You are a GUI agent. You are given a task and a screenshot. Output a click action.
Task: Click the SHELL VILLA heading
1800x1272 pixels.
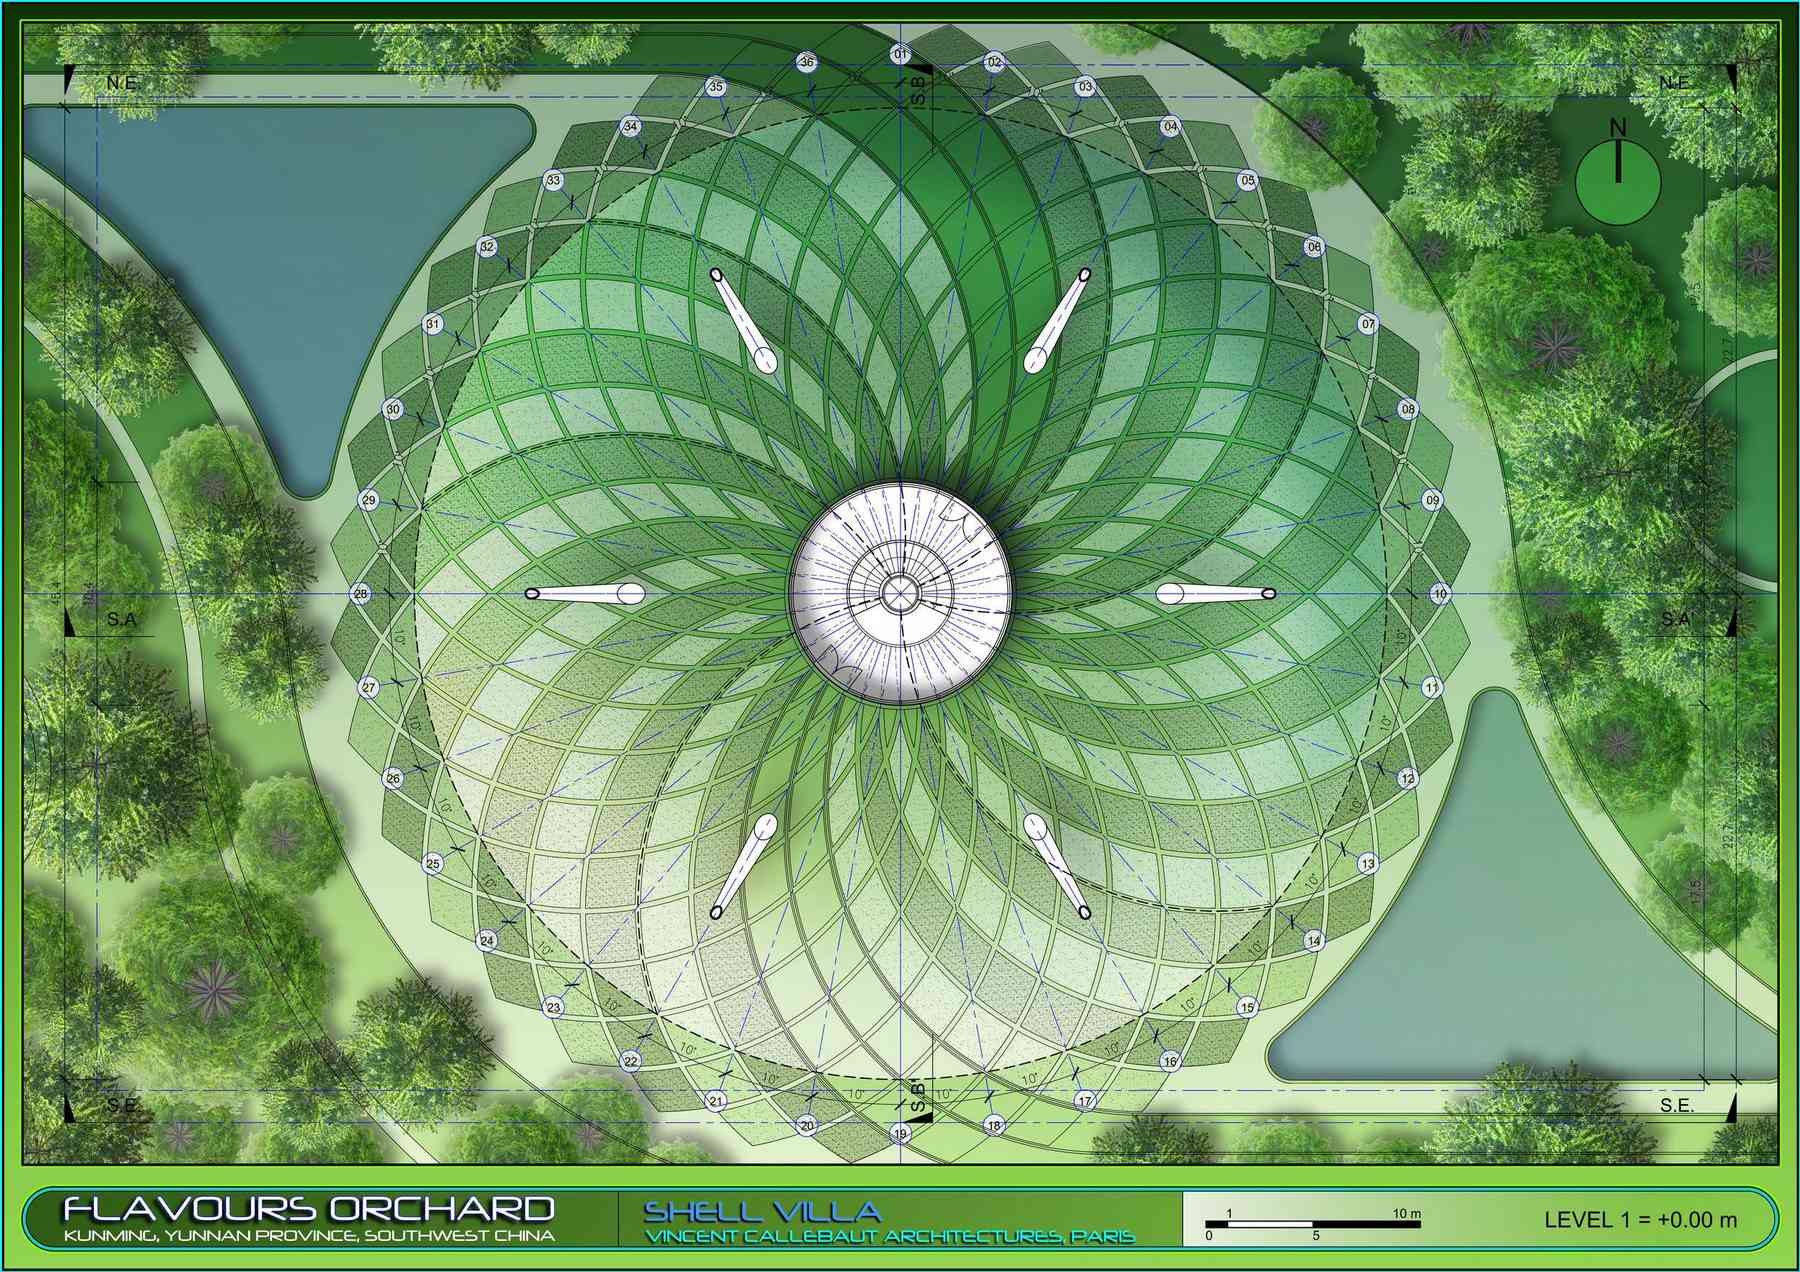click(762, 1211)
